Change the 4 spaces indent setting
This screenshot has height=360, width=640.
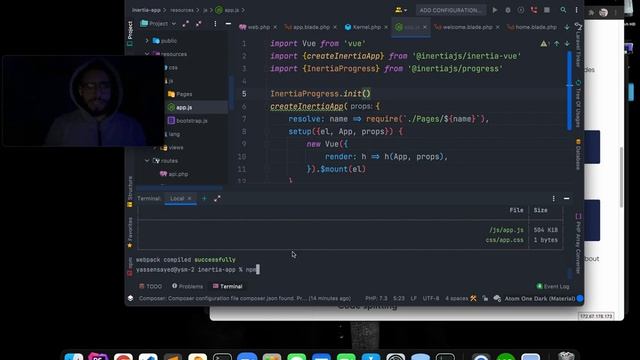pyautogui.click(x=457, y=298)
